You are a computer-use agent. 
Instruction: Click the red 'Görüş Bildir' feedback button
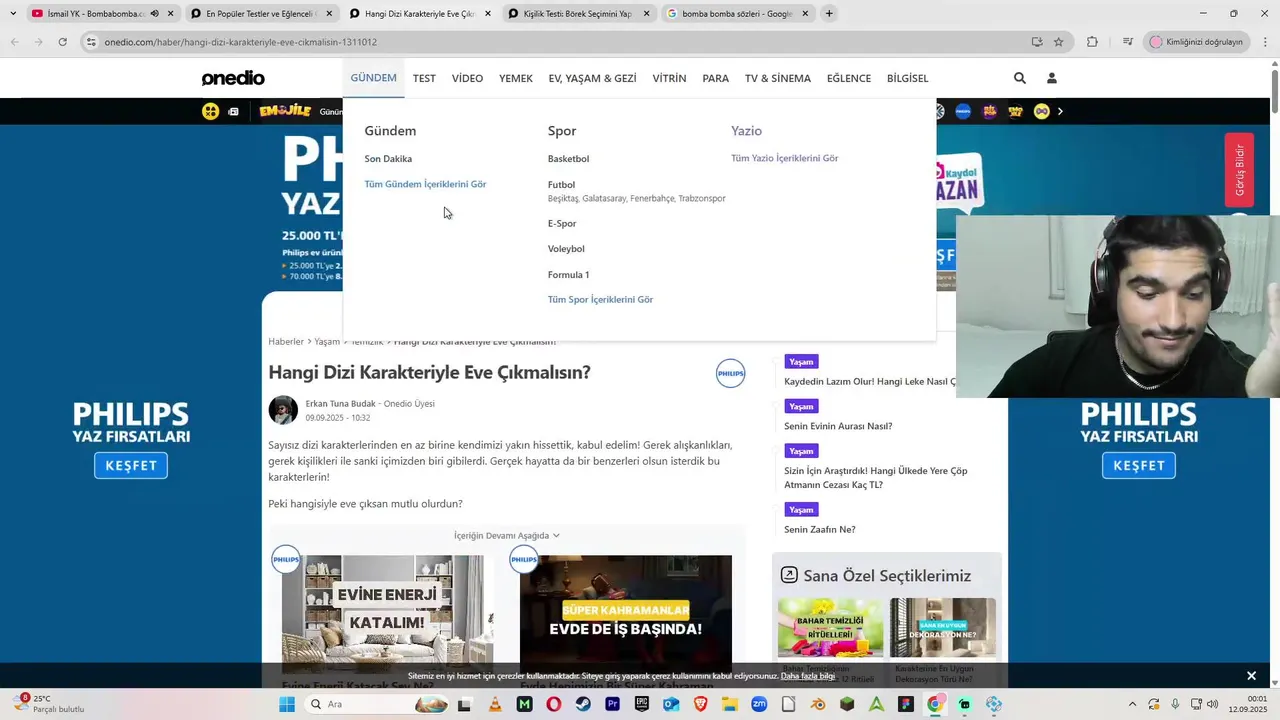pos(1239,170)
